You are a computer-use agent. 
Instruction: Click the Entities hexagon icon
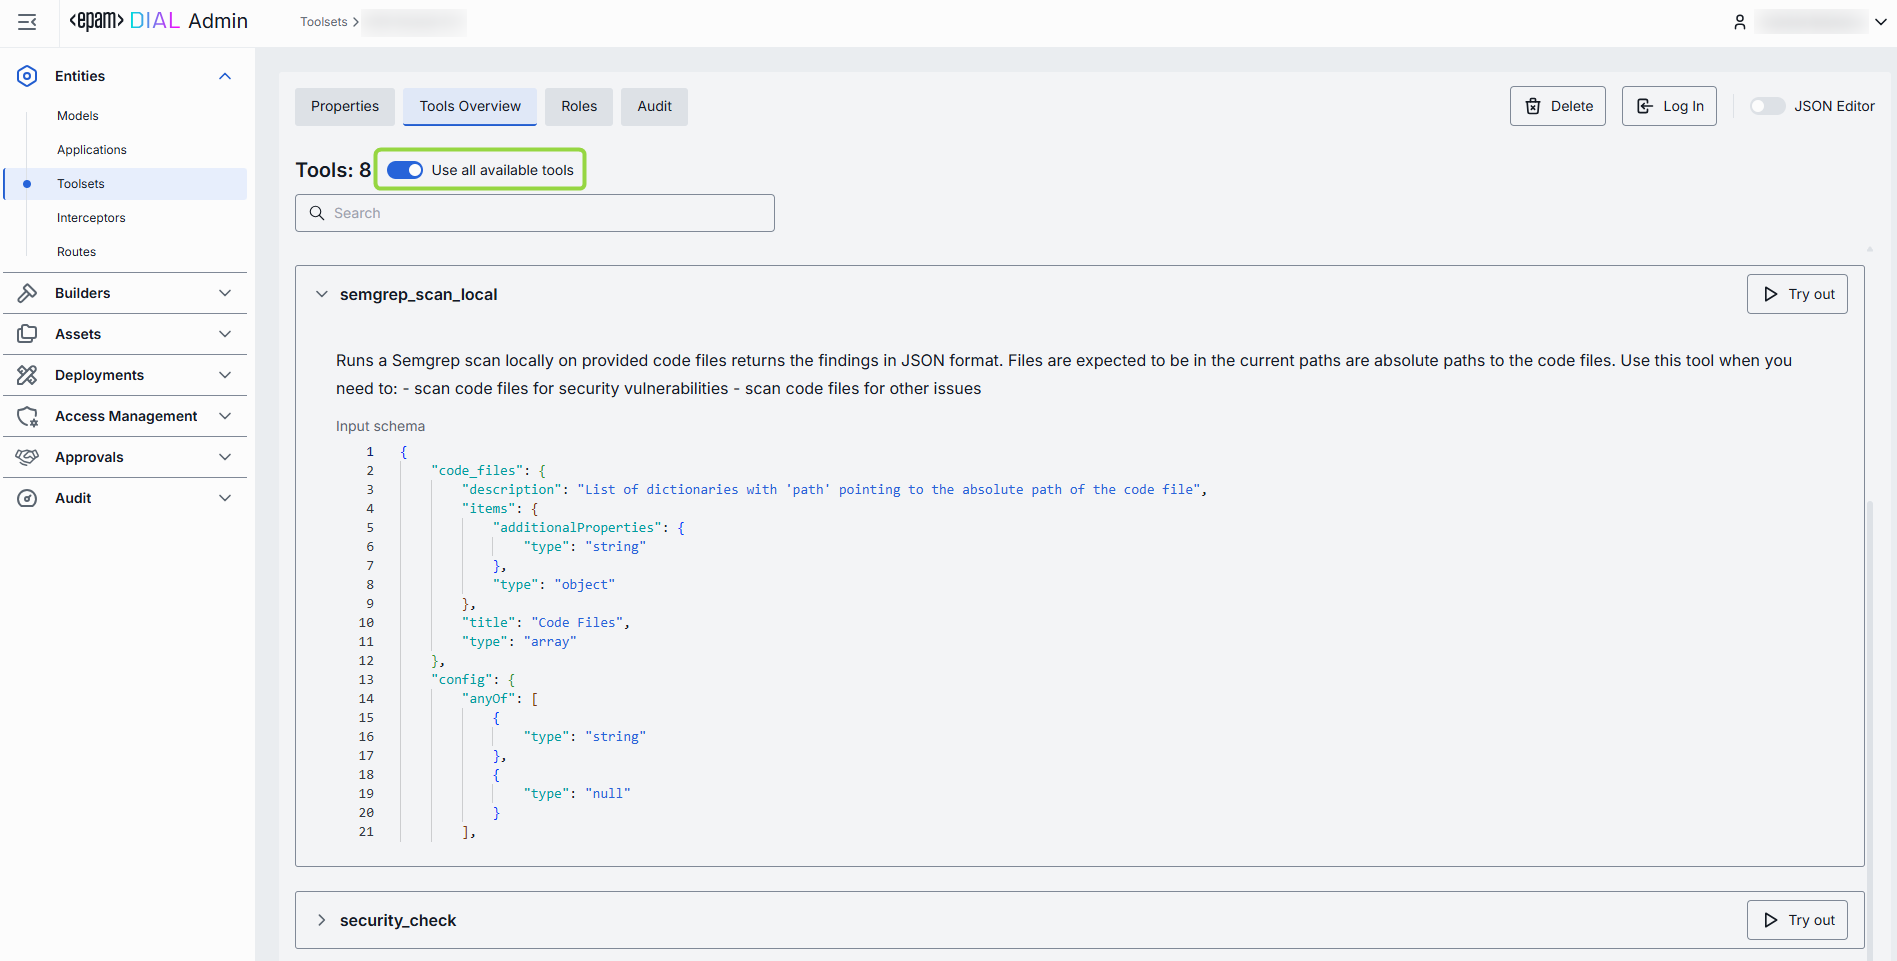click(27, 76)
